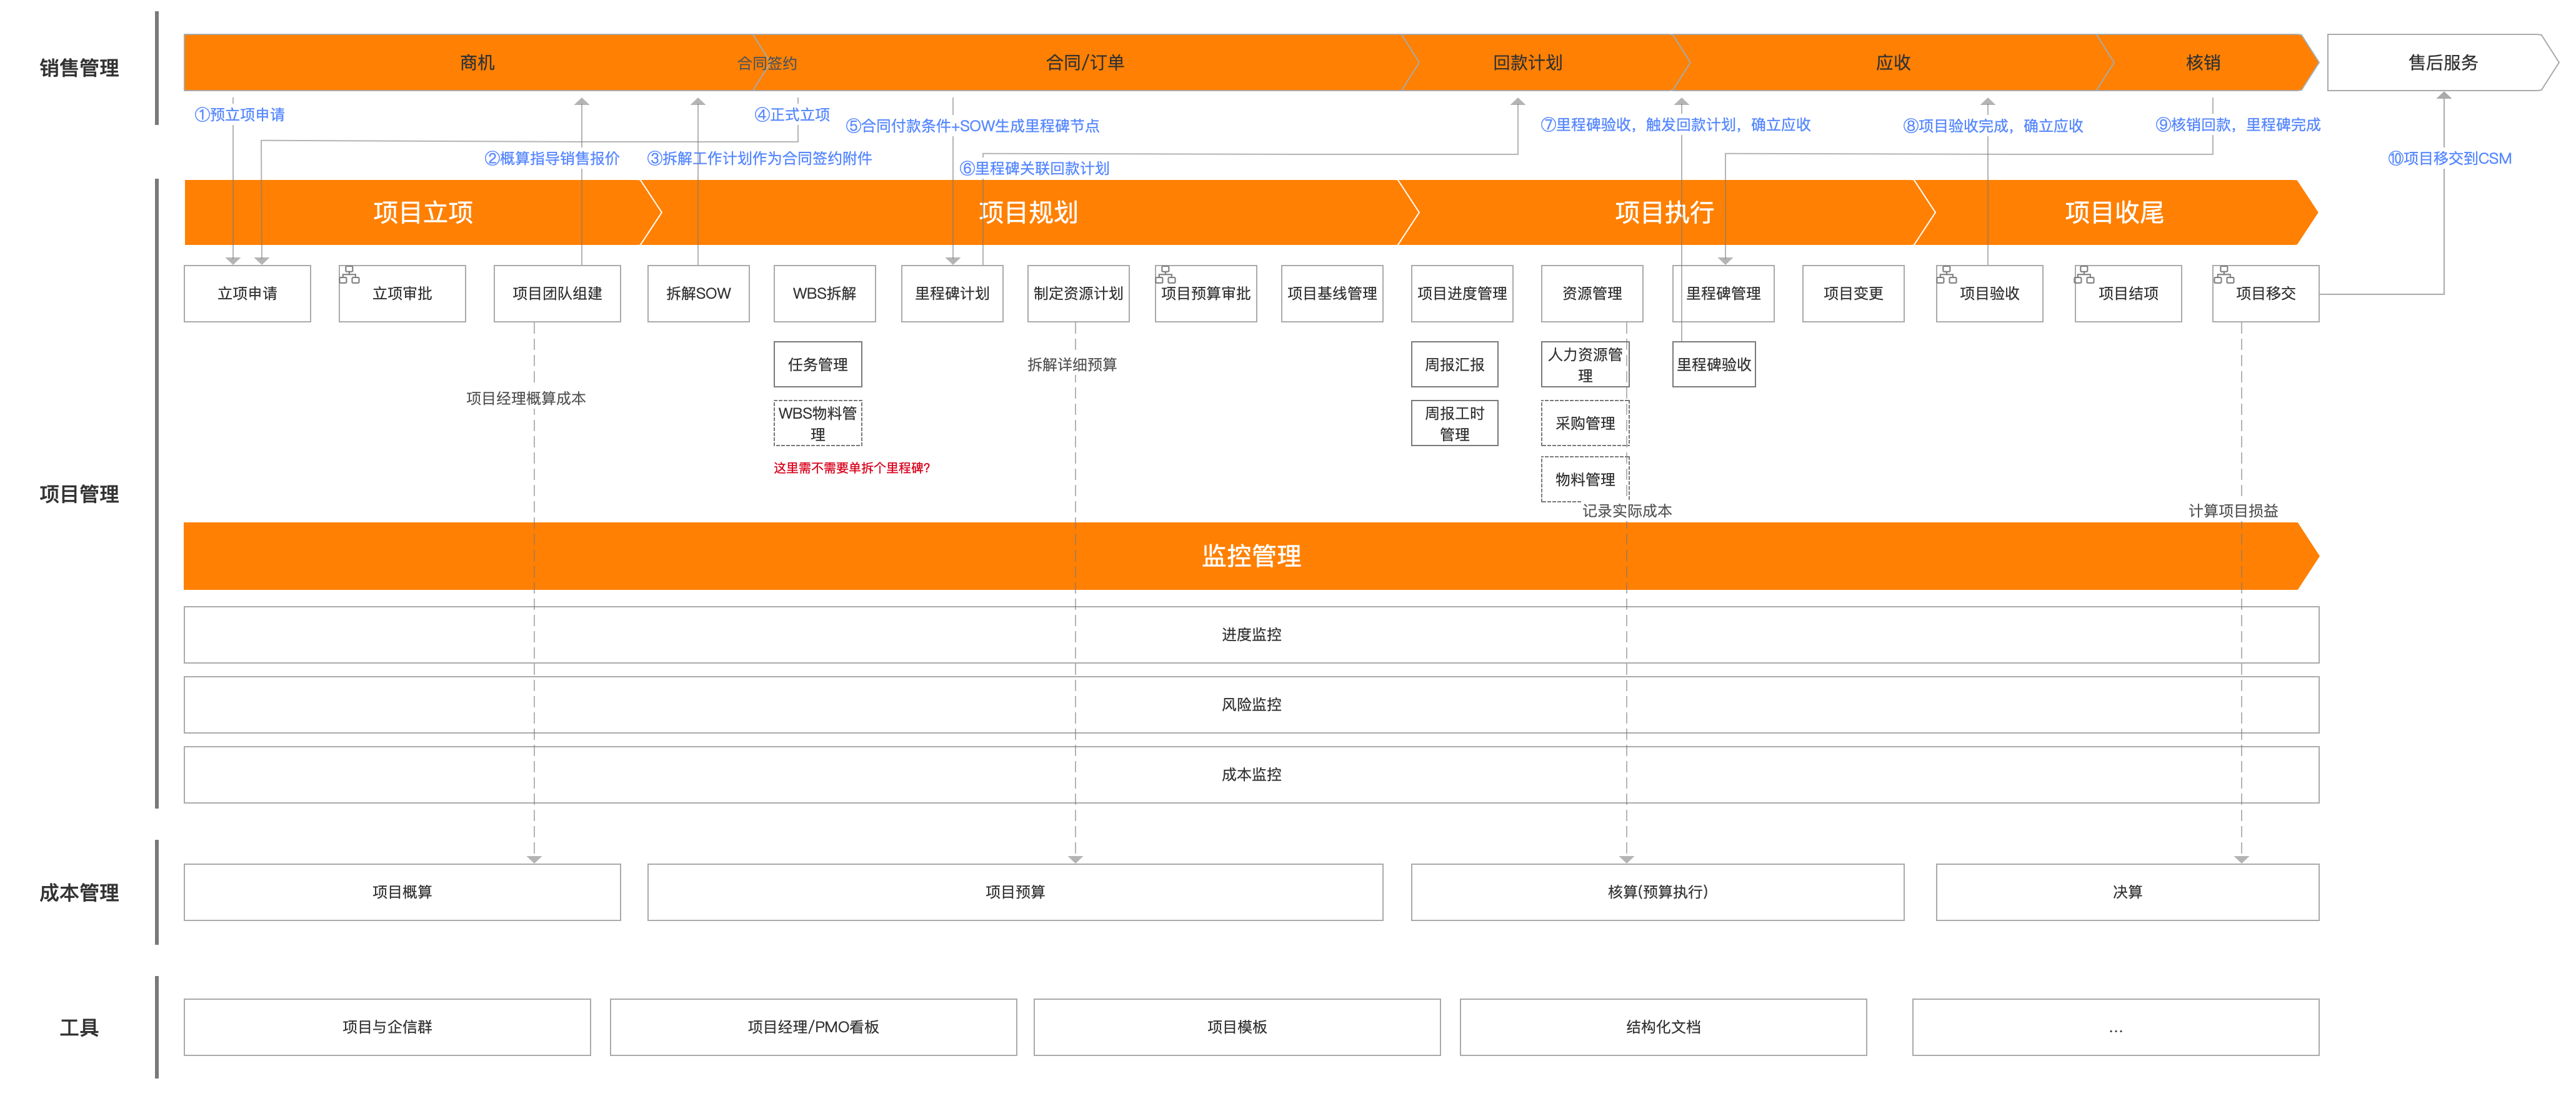
Task: Click the ⑩项目移交到CSM label
Action: pos(2449,158)
